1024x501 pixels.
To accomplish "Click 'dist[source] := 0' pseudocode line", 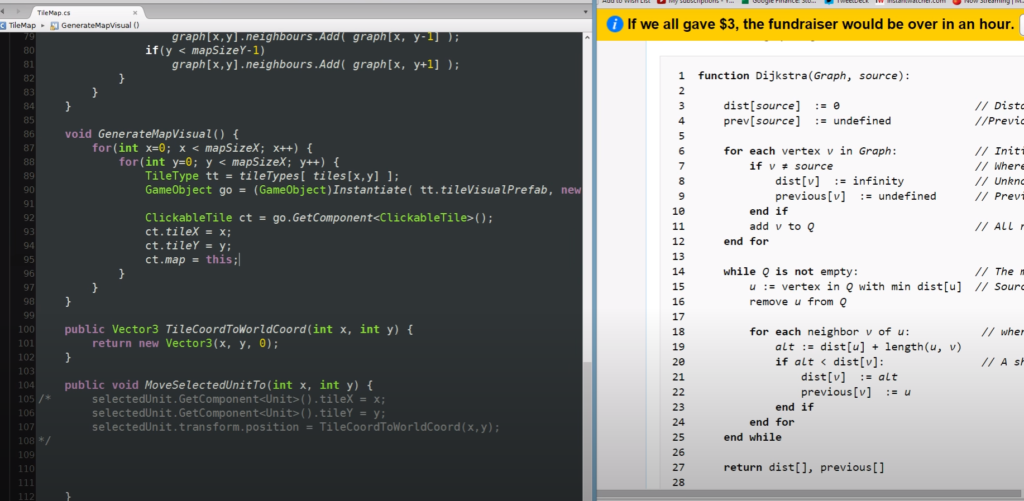I will 781,106.
